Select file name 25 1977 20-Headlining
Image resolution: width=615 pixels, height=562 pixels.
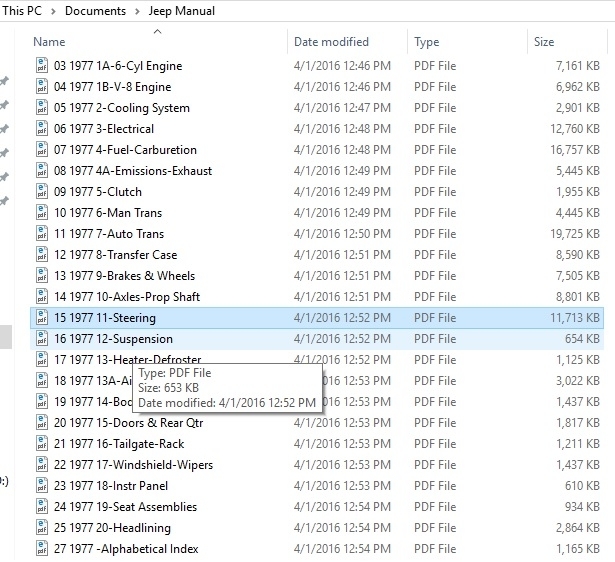tap(112, 527)
